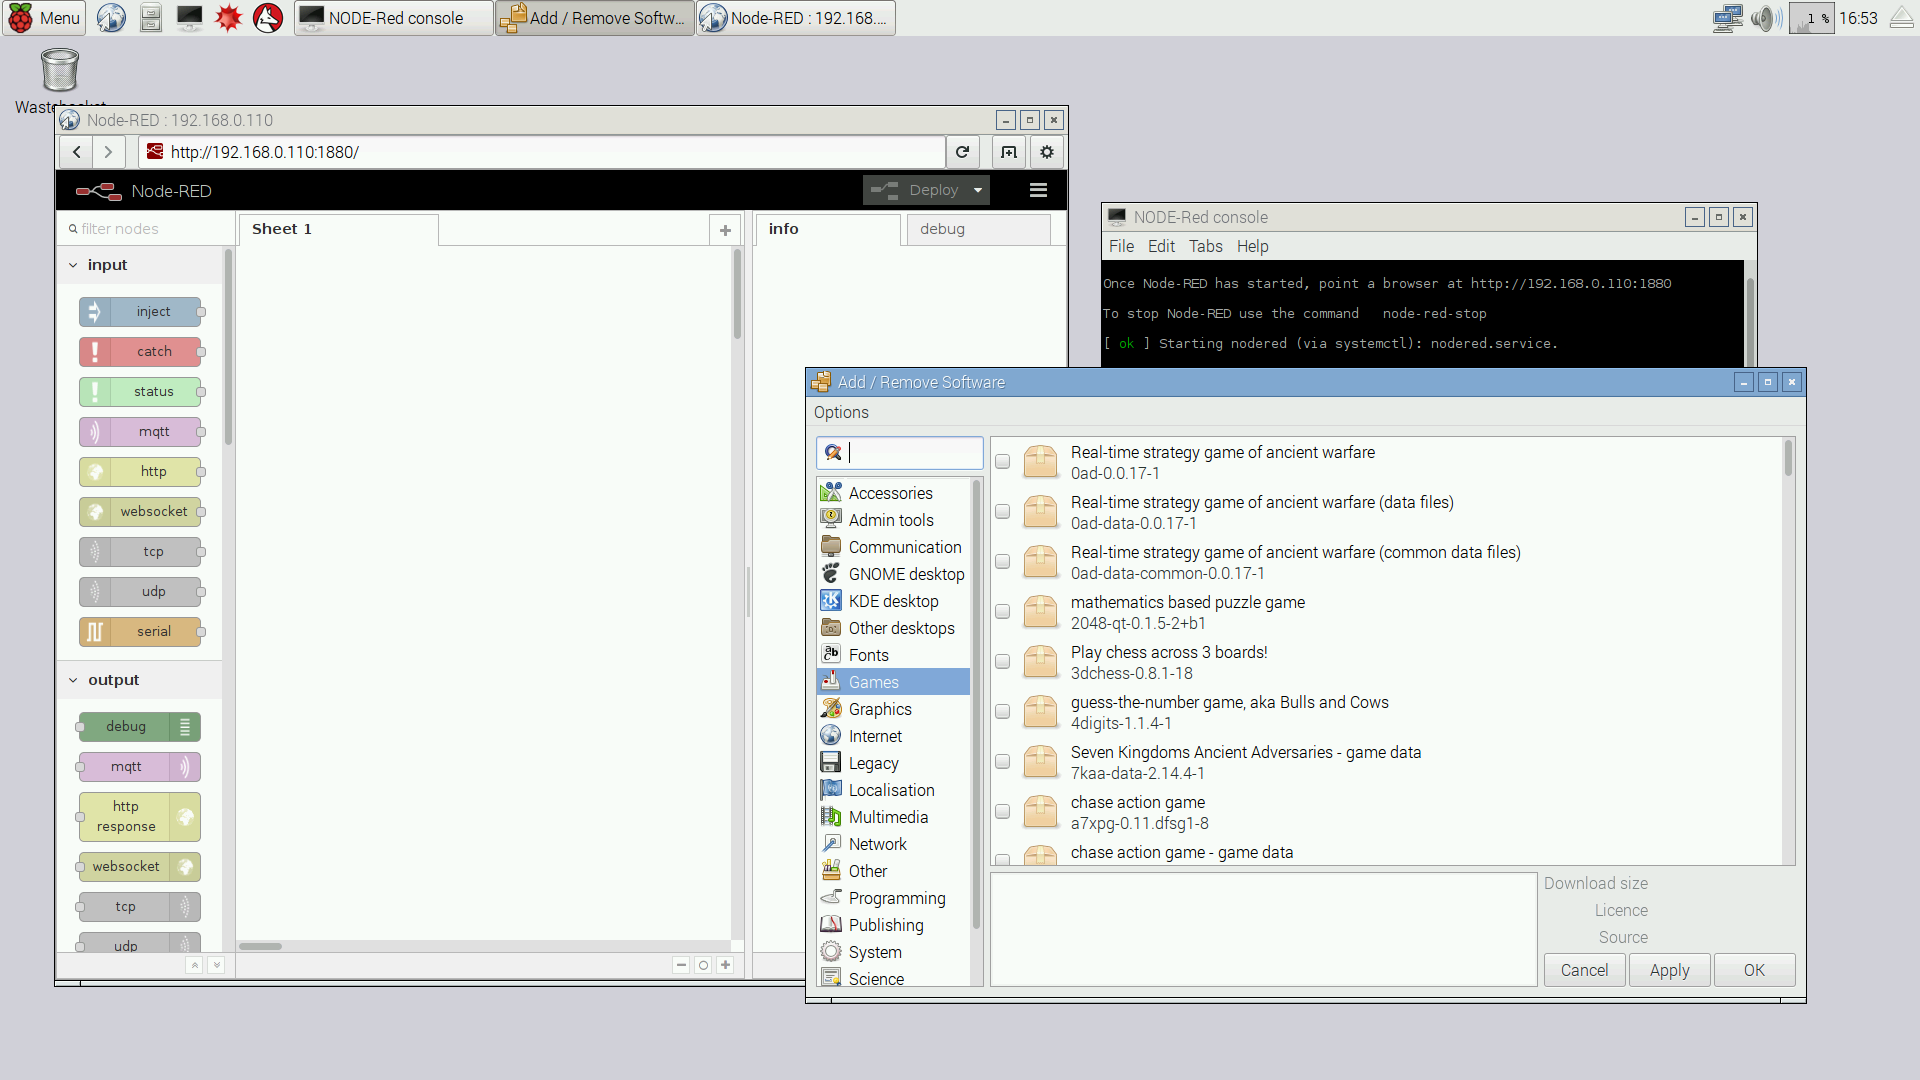Click the eject icon in system tray
This screenshot has height=1080, width=1920.
[1902, 18]
